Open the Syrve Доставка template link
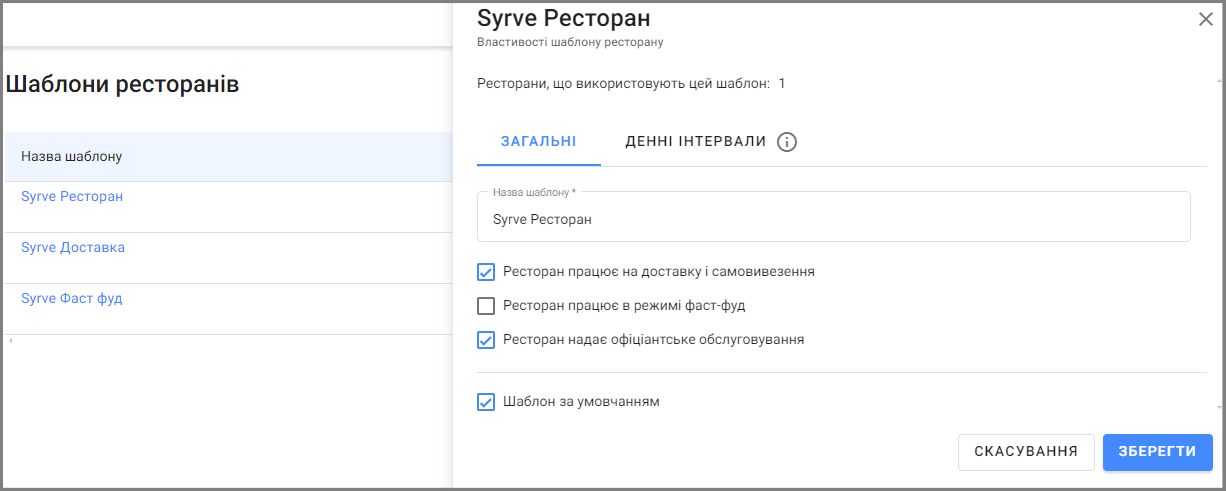Viewport: 1226px width, 491px height. (x=73, y=247)
